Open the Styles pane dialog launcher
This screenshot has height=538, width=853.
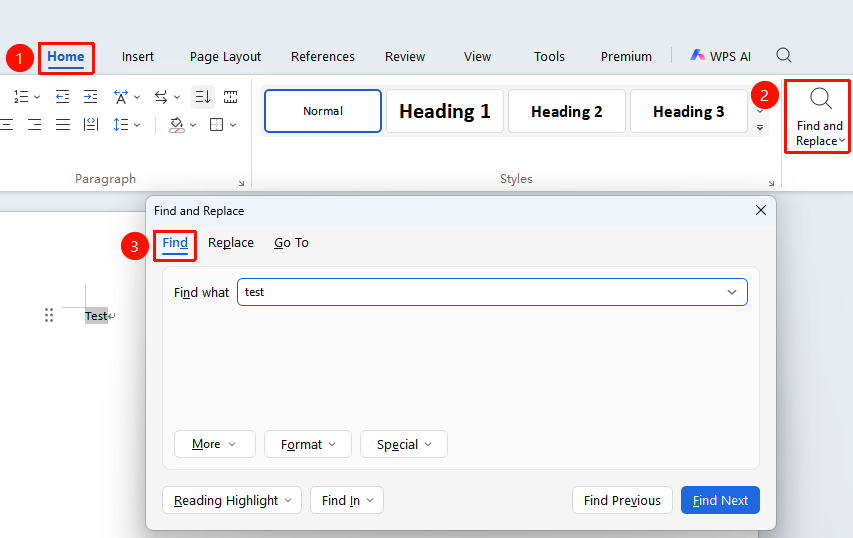[771, 183]
